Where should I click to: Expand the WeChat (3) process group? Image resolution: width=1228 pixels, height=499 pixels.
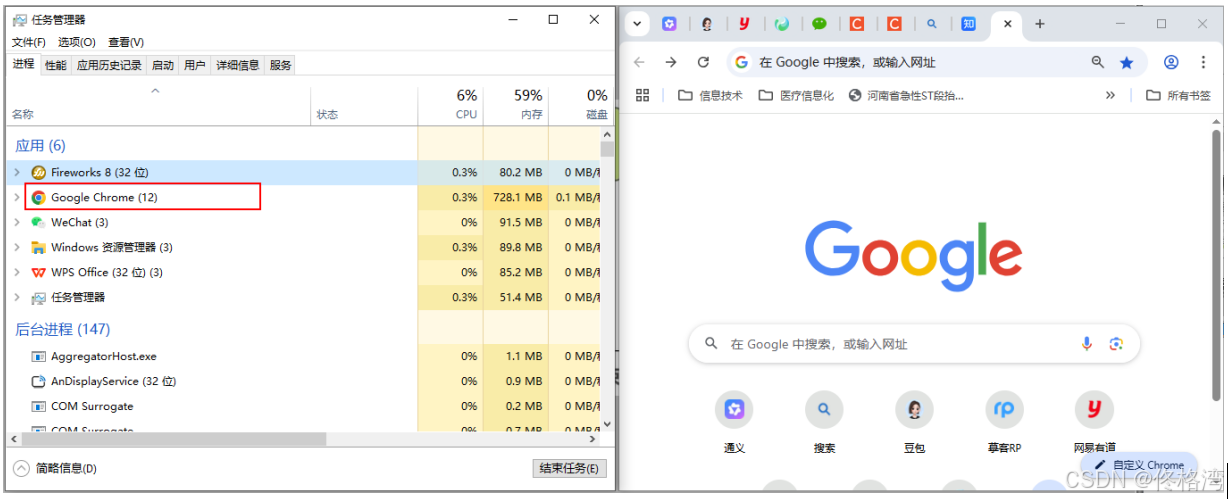(x=17, y=222)
